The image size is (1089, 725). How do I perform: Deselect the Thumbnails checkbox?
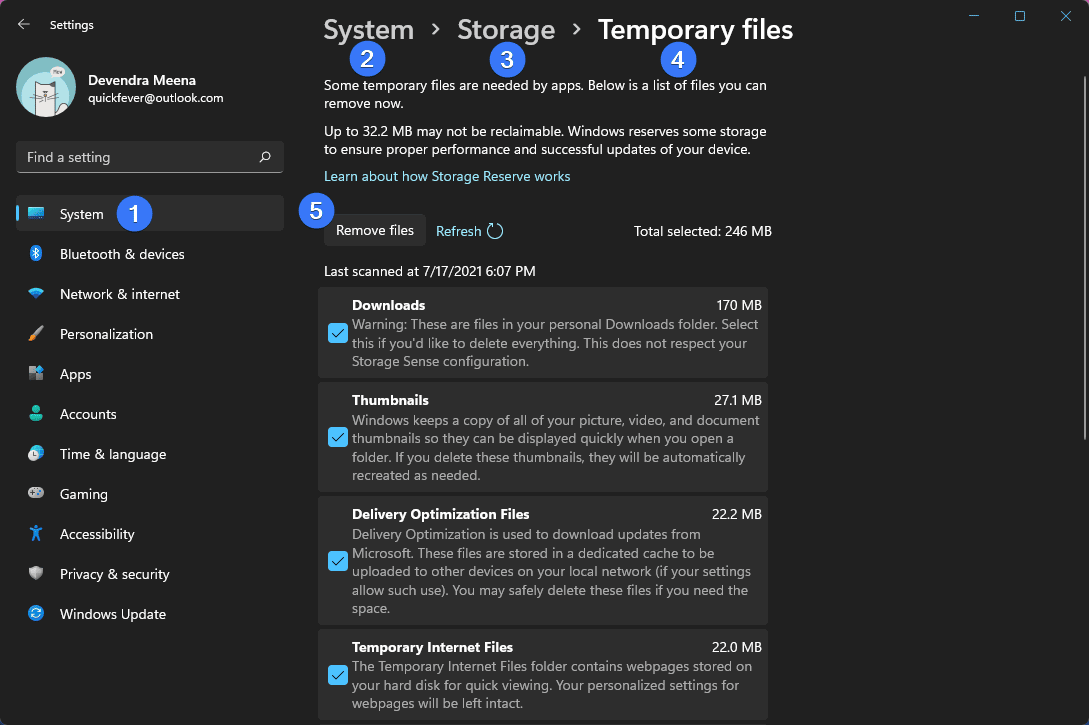(x=337, y=437)
